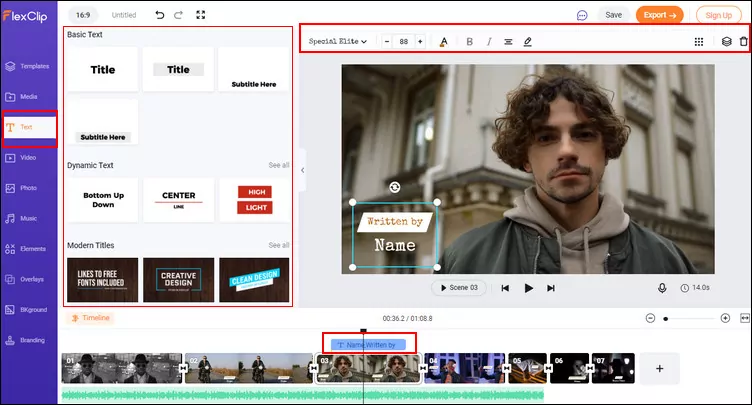The width and height of the screenshot is (752, 405).
Task: Open the layer order icon
Action: click(727, 42)
